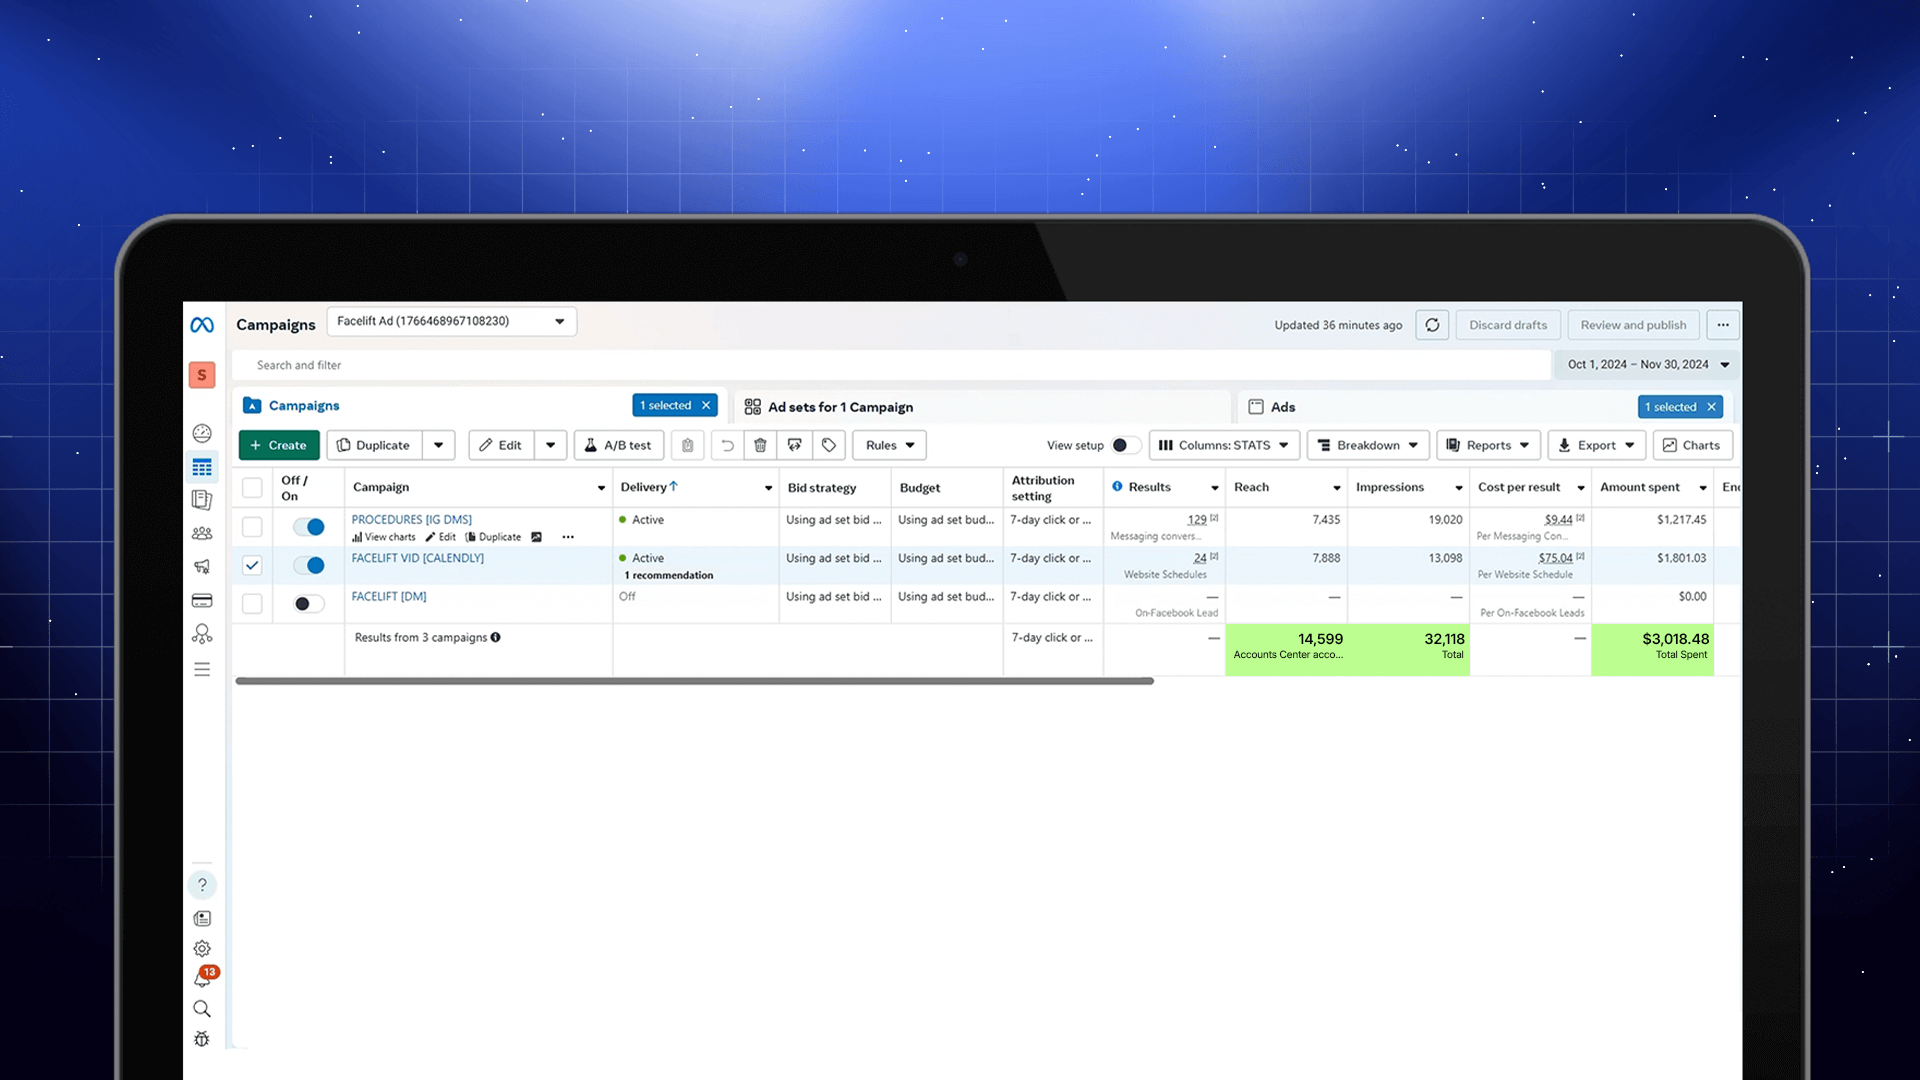1920x1080 pixels.
Task: Open the date range Oct 1 – Nov 30 dropdown
Action: point(1647,365)
